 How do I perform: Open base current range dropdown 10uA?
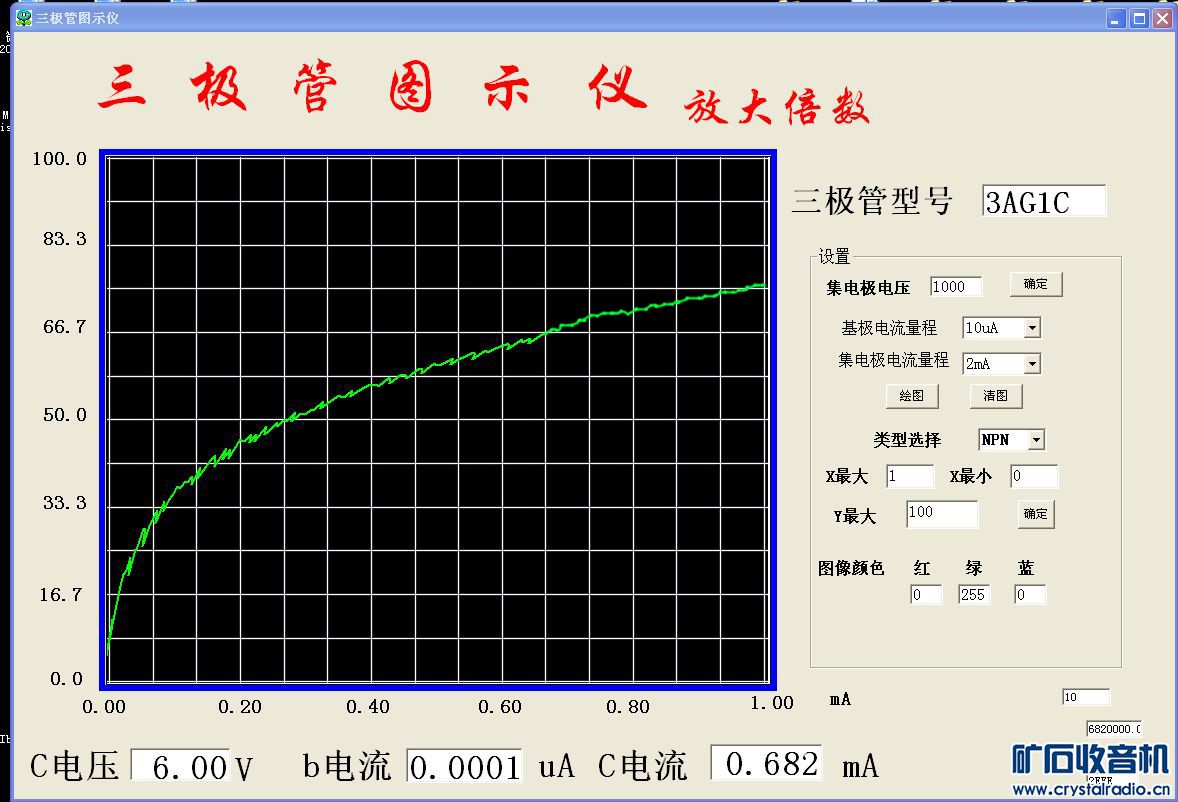[1032, 327]
